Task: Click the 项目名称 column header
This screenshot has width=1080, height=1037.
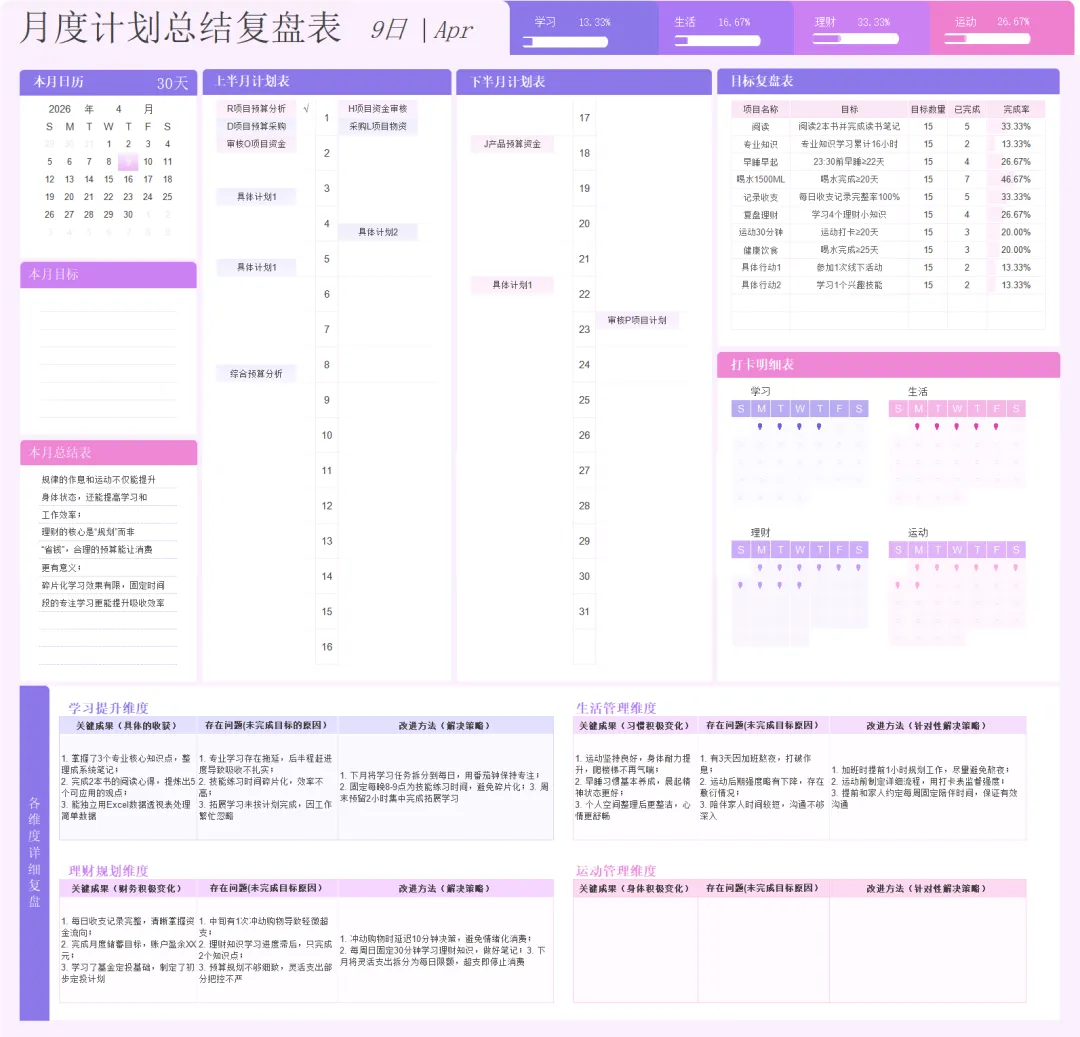Action: click(760, 109)
